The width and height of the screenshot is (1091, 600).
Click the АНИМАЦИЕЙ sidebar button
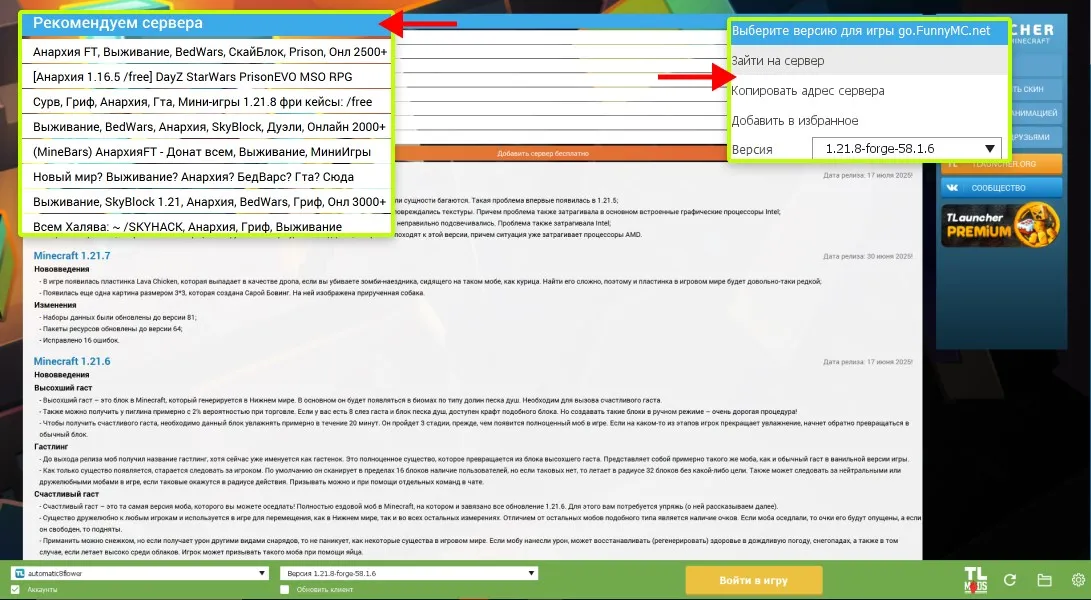[x=1035, y=113]
